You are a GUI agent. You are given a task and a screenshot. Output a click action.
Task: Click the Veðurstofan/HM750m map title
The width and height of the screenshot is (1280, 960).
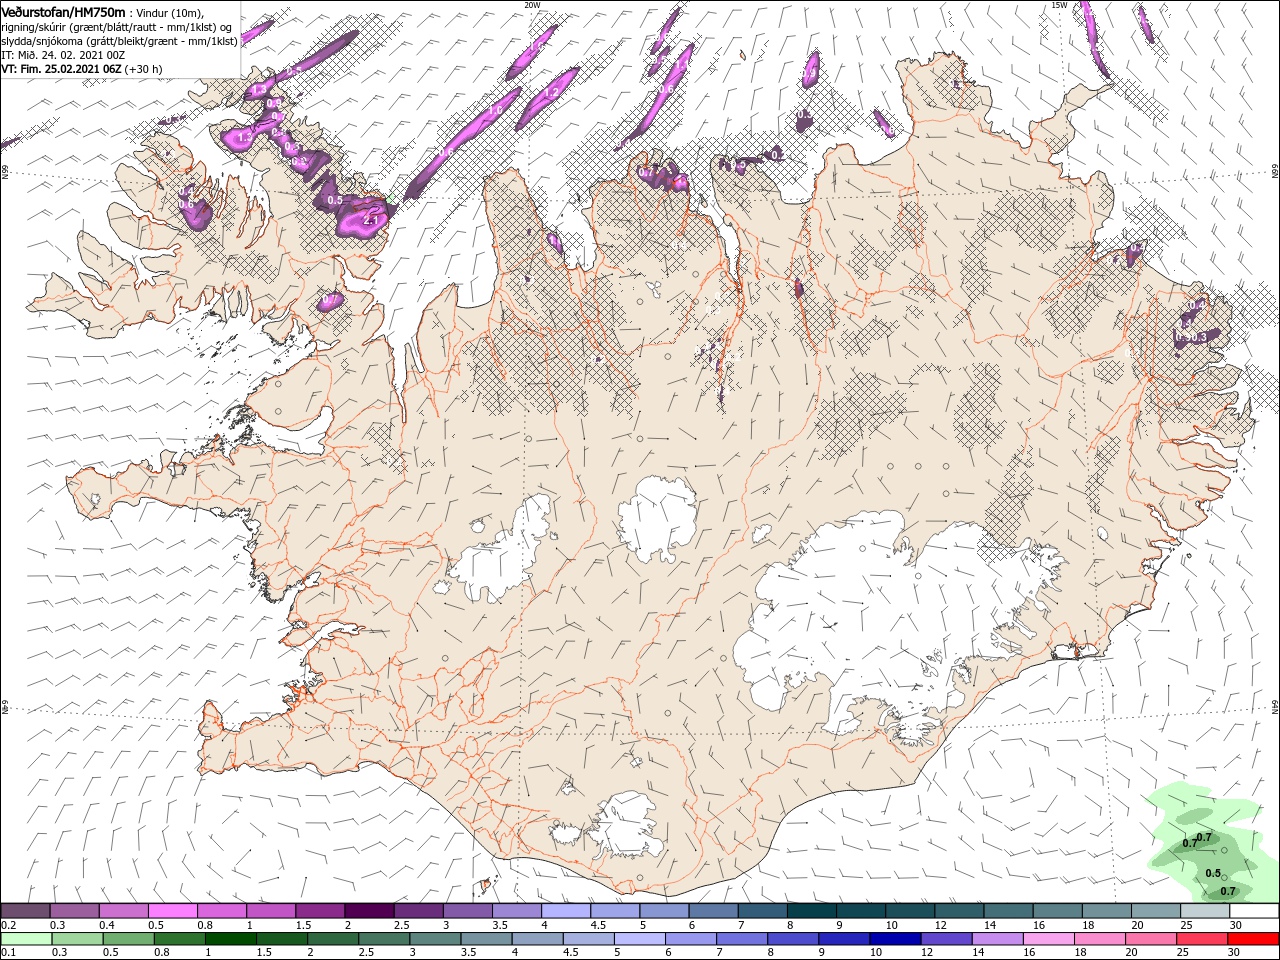tap(63, 11)
